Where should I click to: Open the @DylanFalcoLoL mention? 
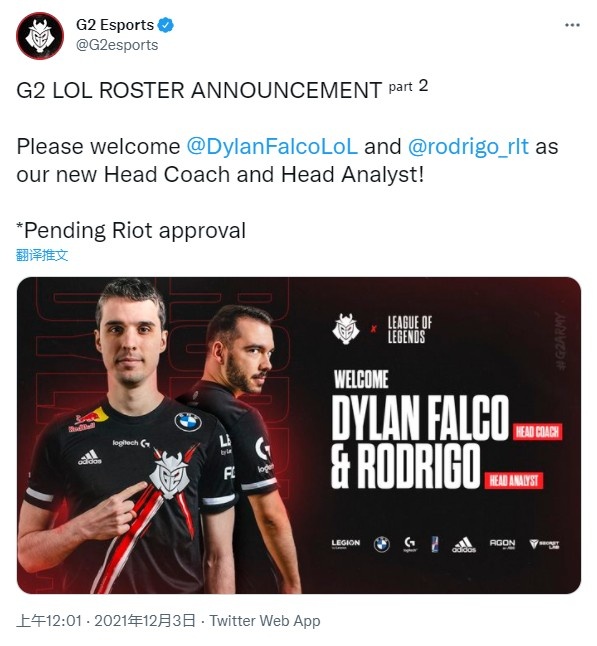click(272, 147)
